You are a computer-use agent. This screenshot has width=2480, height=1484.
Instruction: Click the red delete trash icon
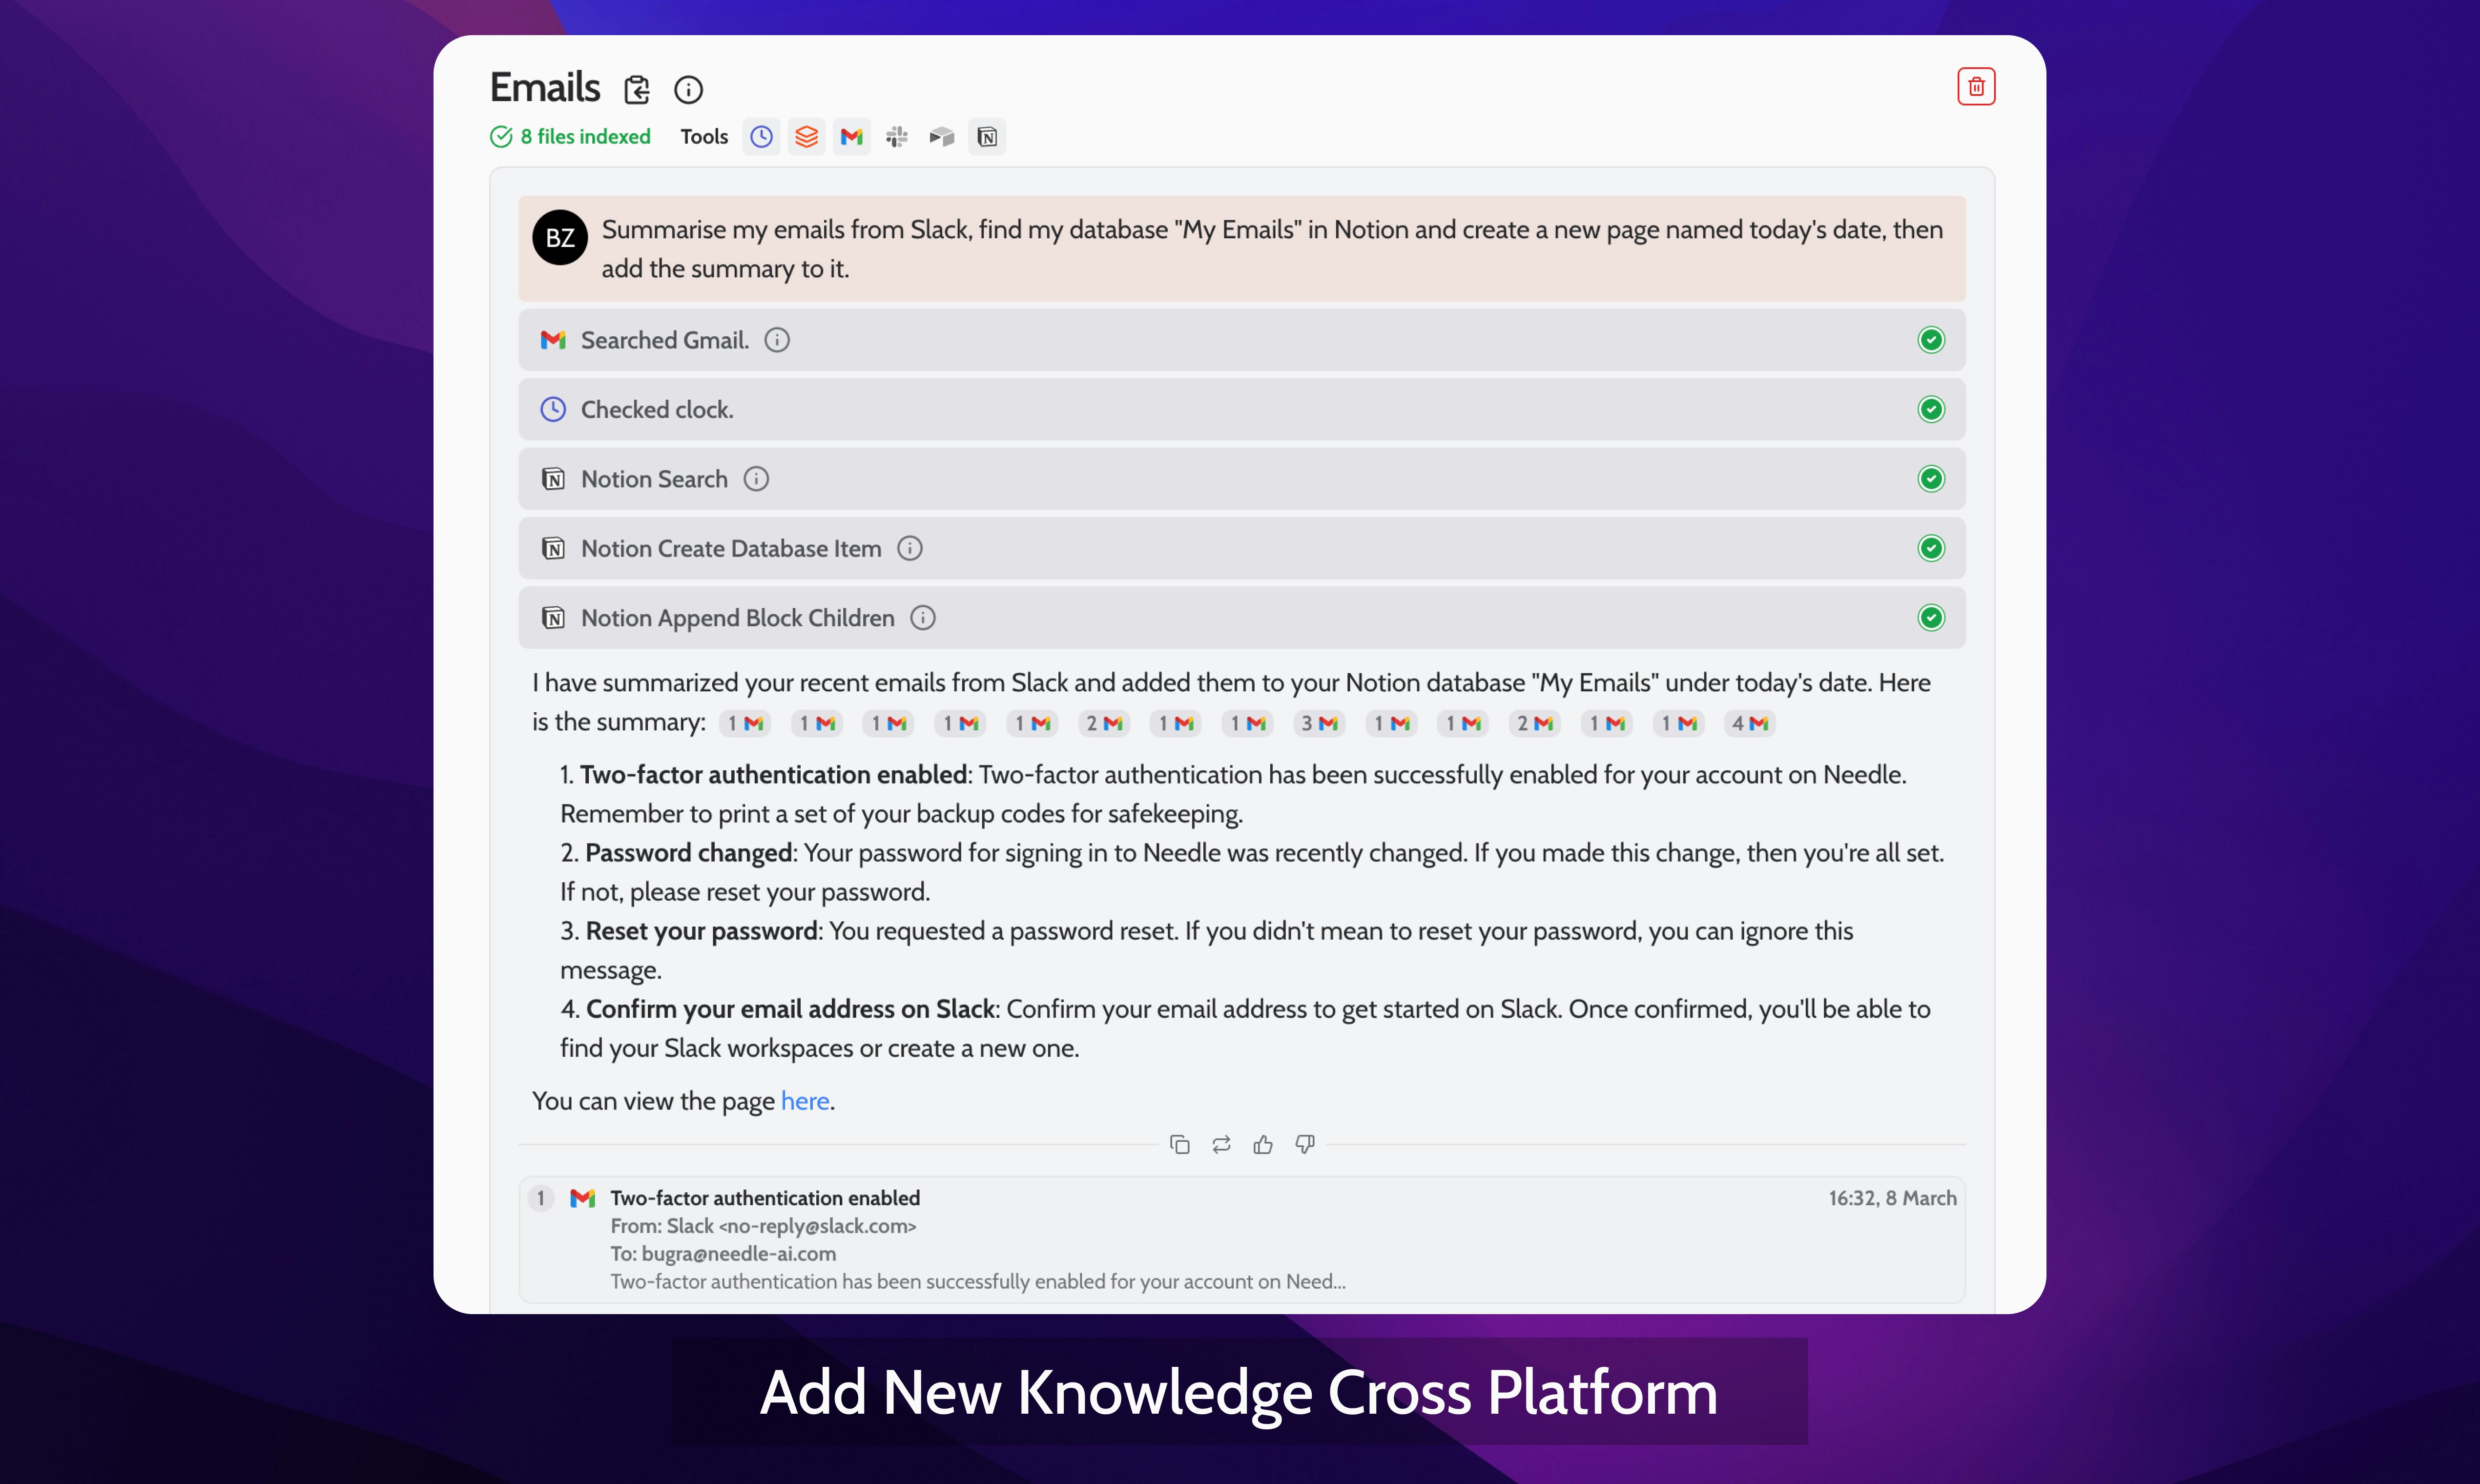click(x=1975, y=87)
